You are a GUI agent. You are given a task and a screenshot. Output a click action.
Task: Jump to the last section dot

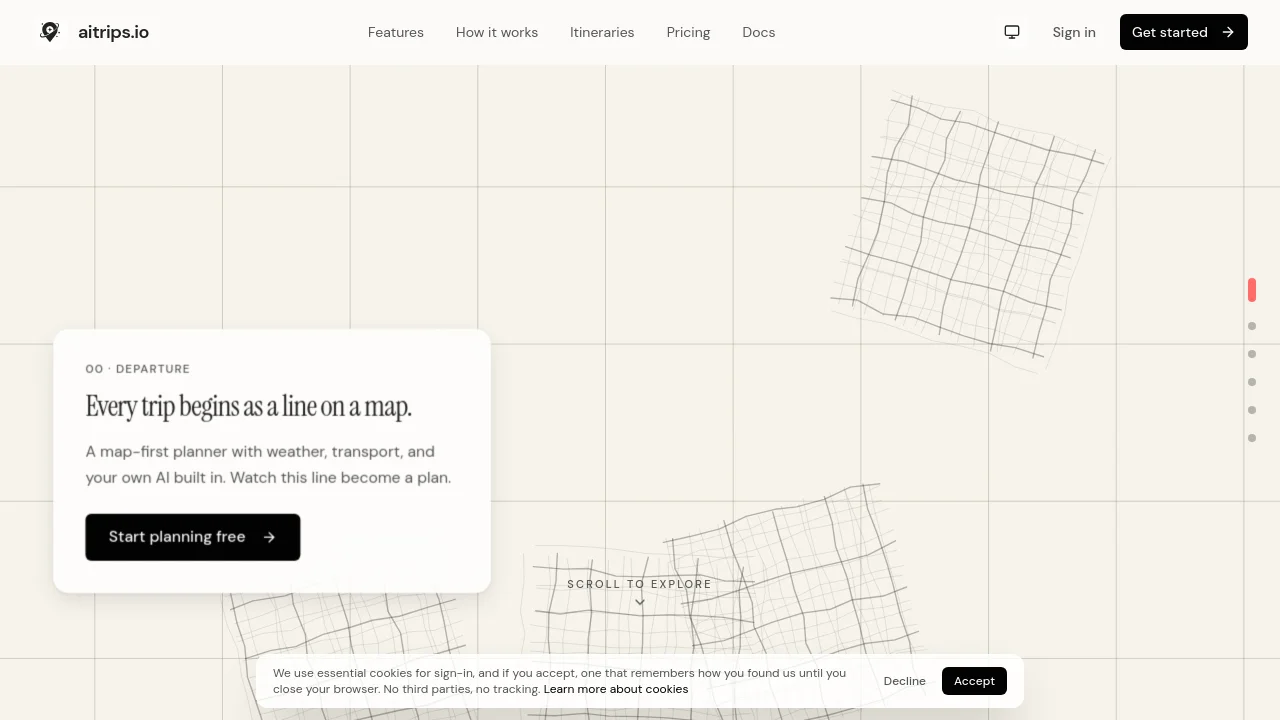(1252, 438)
